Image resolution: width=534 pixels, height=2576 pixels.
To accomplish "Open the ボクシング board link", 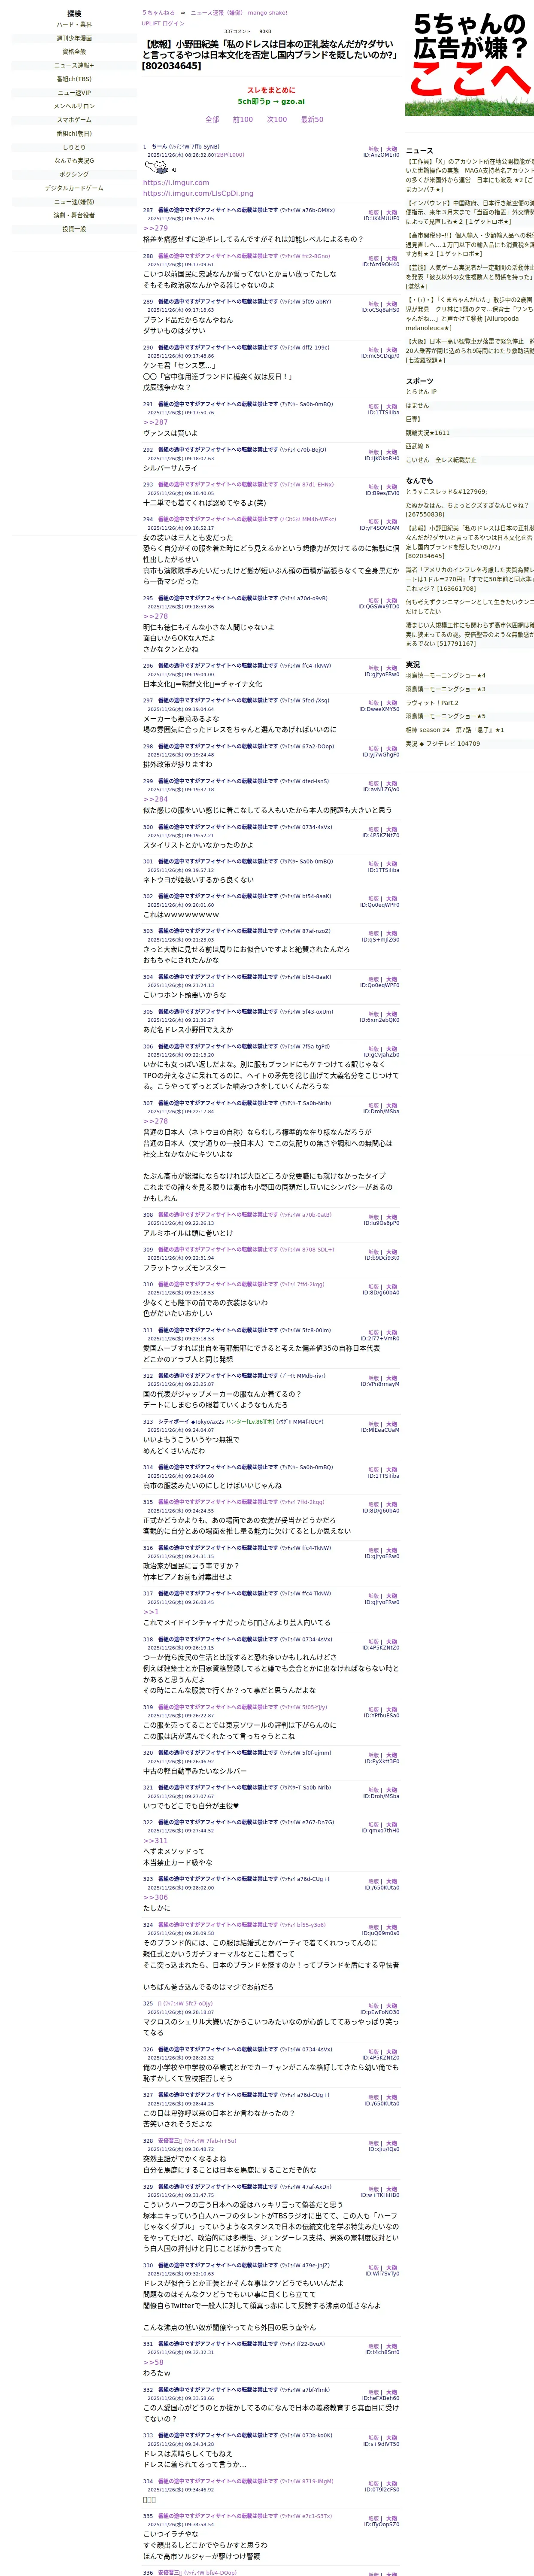I will coord(74,174).
